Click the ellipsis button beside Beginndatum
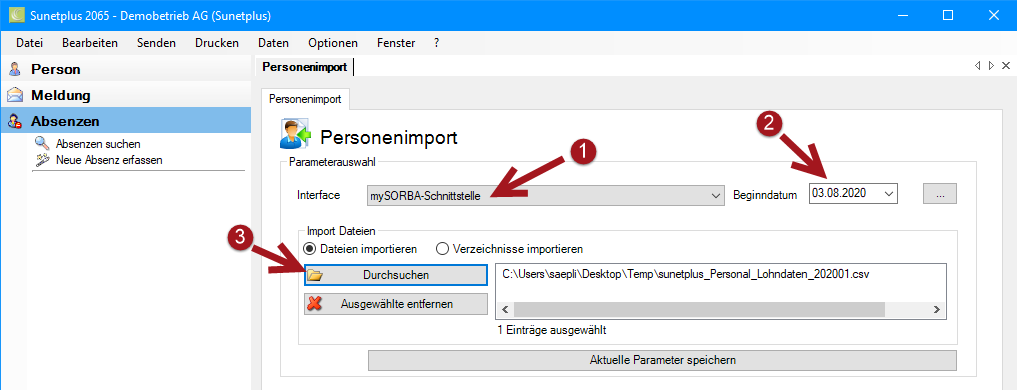 click(940, 193)
